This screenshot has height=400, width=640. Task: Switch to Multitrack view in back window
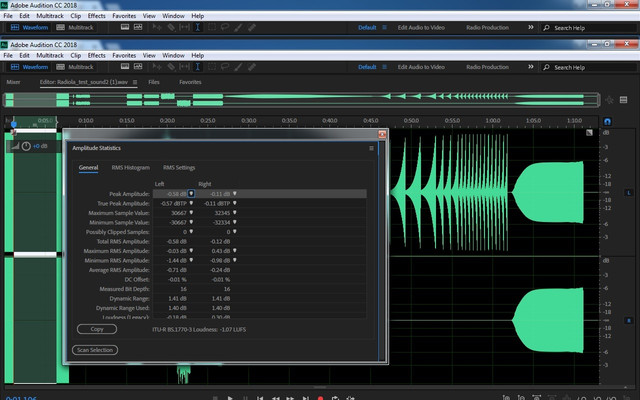[75, 27]
